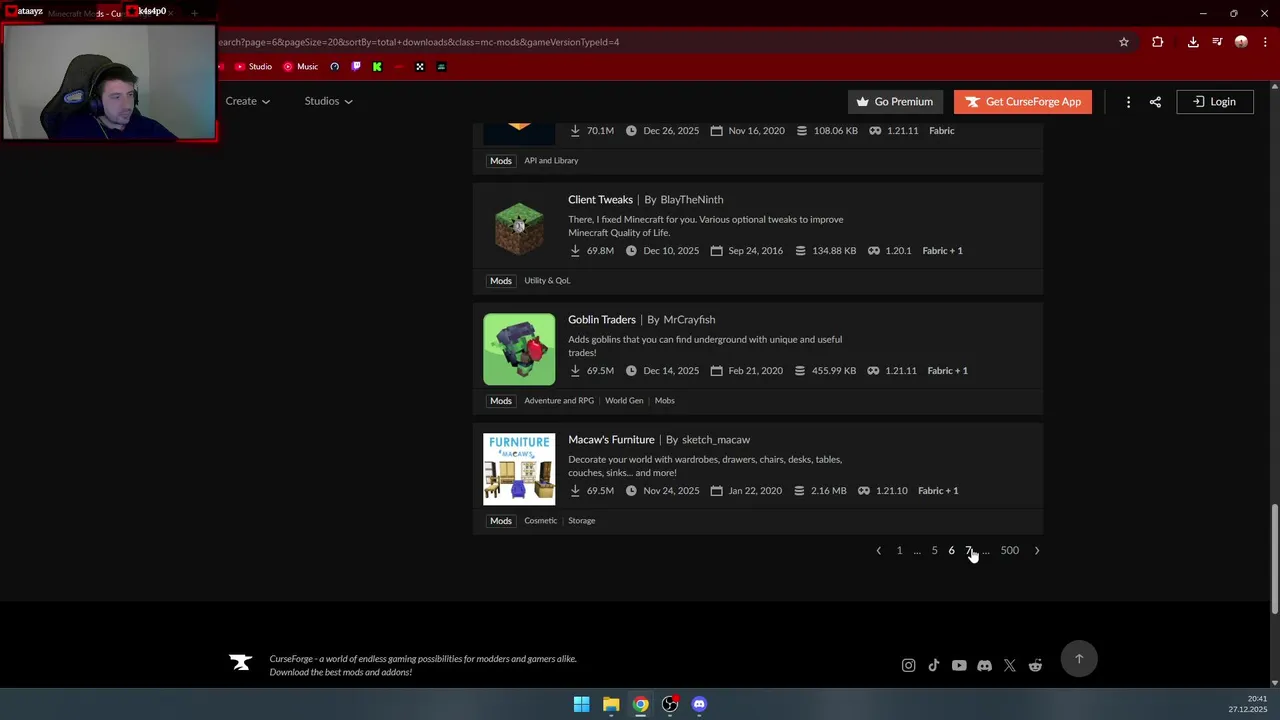The height and width of the screenshot is (720, 1280).
Task: Click the CurseForge anvil logo in footer
Action: [240, 662]
